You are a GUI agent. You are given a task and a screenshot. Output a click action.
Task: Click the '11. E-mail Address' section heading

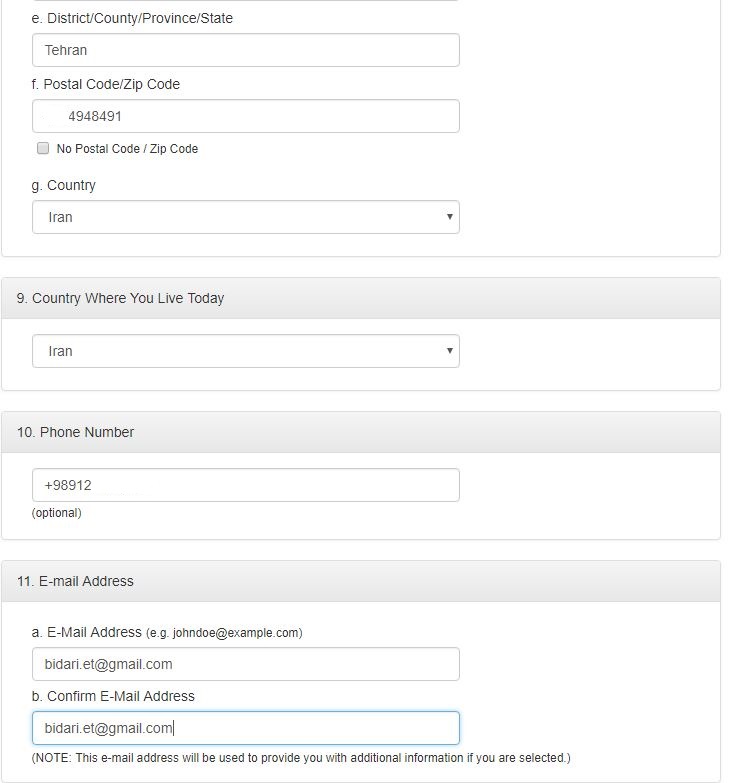tap(75, 581)
